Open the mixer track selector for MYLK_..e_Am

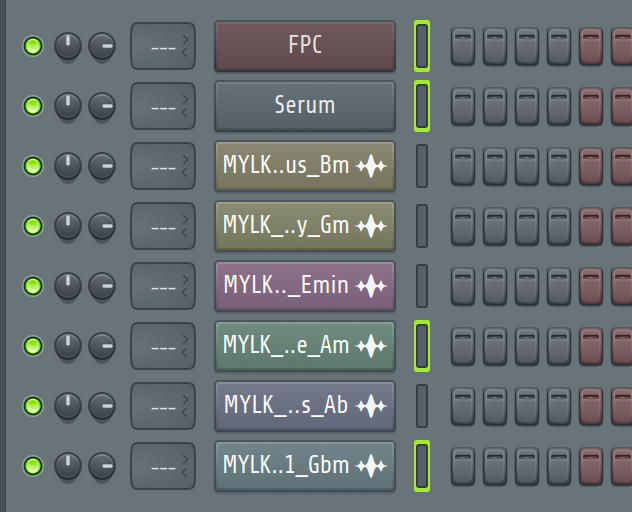(x=163, y=346)
